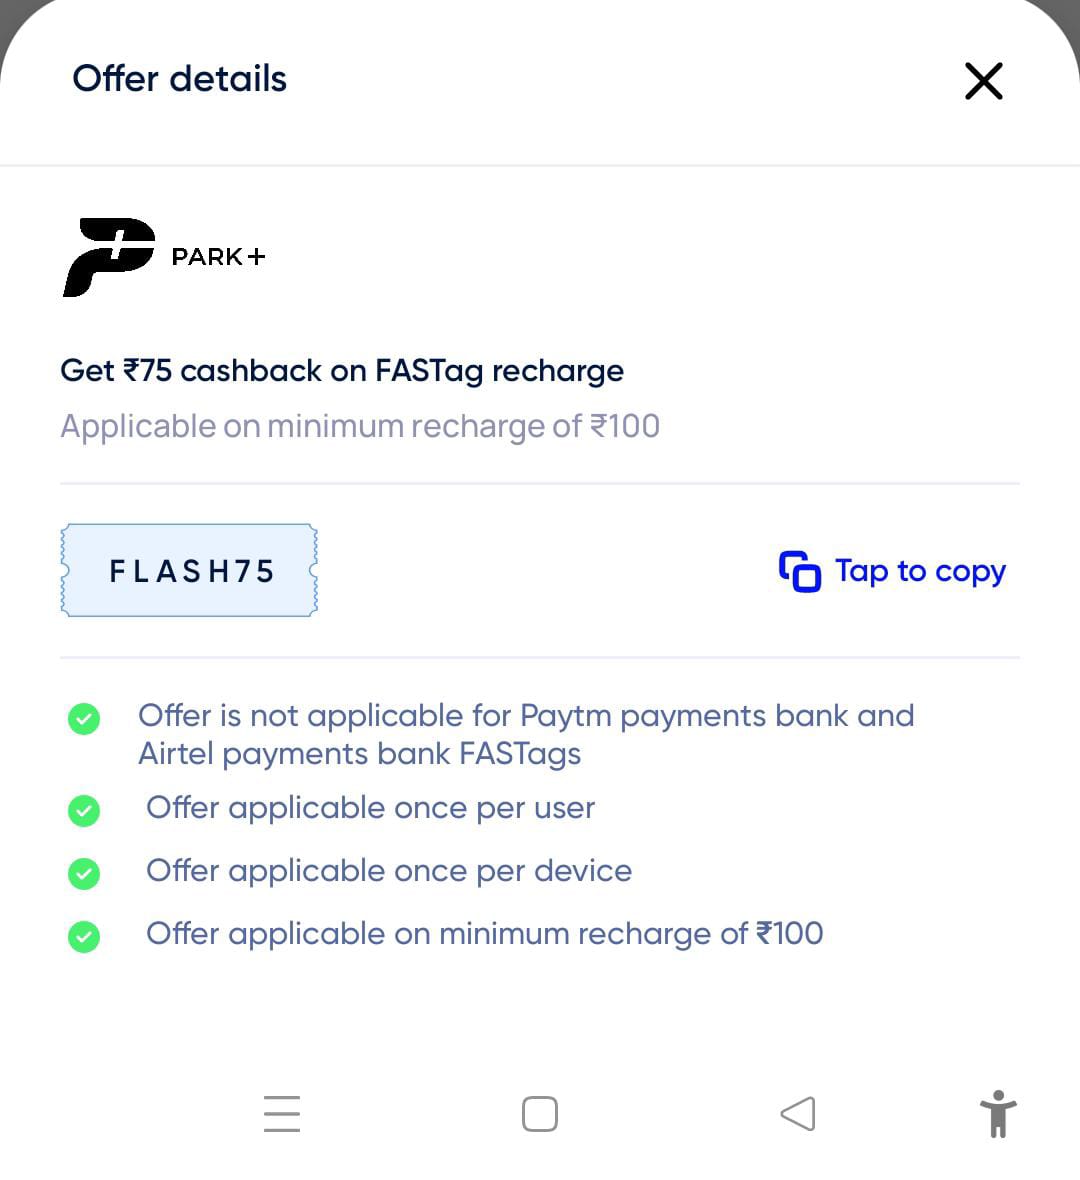
Task: Tap the green checkmark beside once per user
Action: coord(84,810)
